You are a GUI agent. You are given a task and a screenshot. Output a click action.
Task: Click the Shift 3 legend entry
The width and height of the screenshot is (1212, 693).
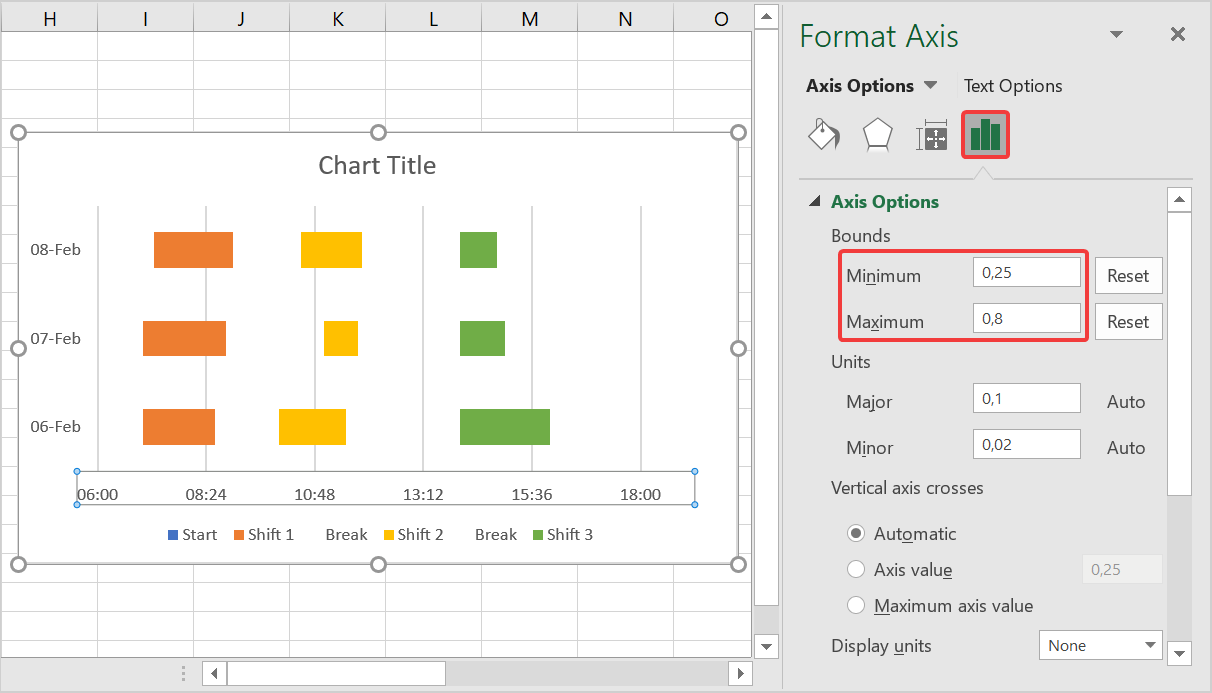(562, 535)
